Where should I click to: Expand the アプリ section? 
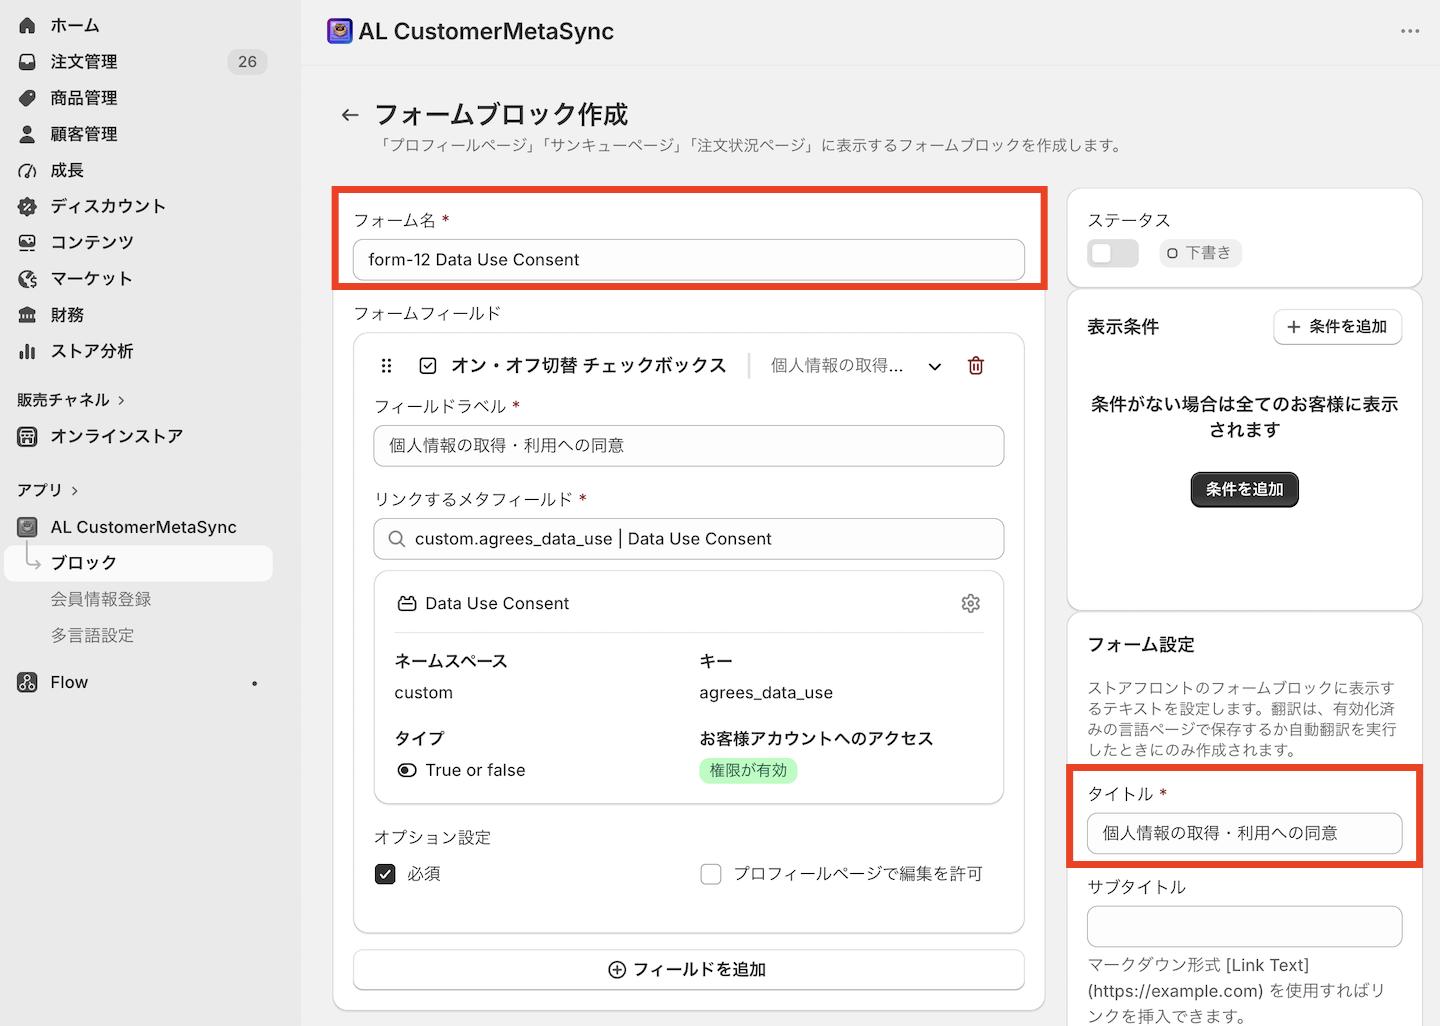[48, 490]
